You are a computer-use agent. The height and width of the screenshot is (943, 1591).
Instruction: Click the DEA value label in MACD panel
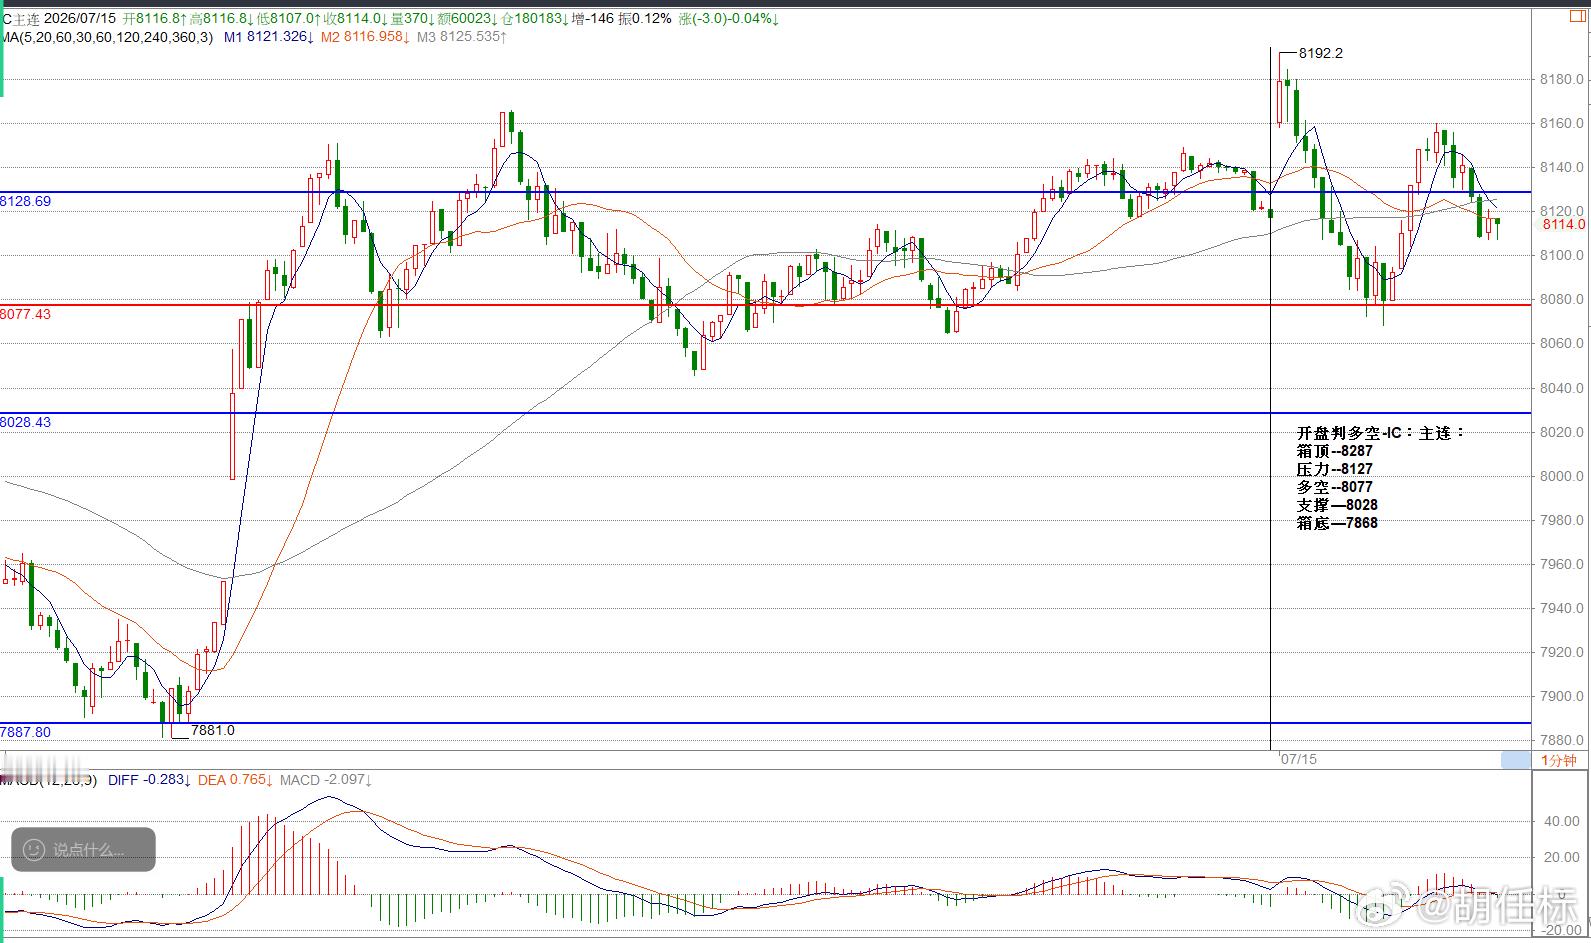[x=234, y=780]
